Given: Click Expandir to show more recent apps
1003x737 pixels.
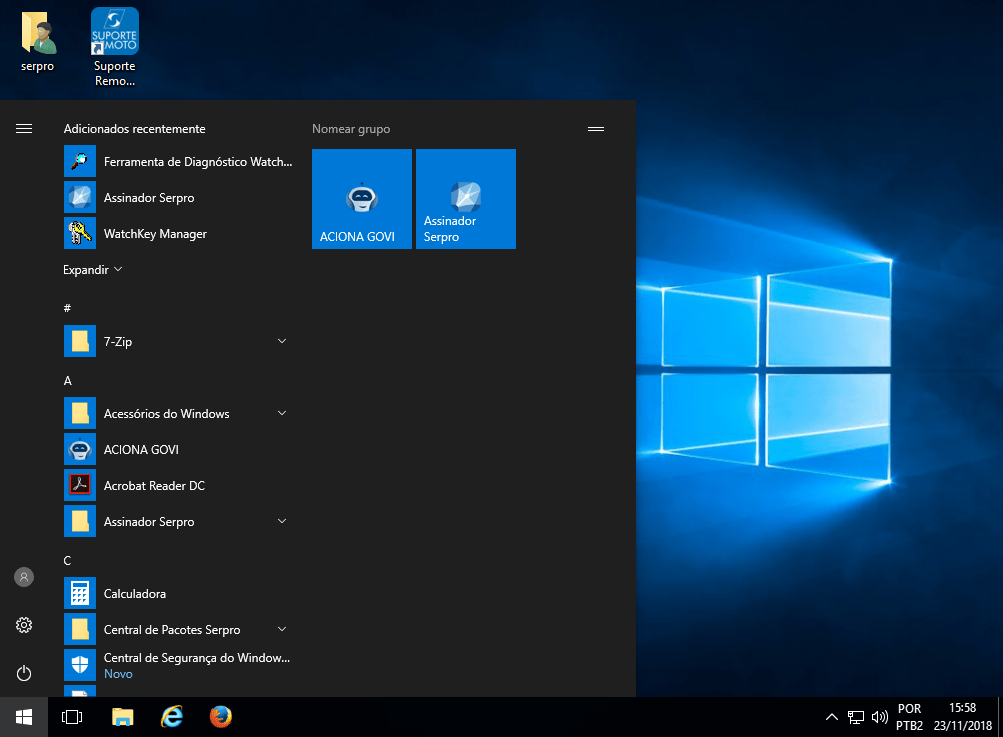Looking at the screenshot, I should pyautogui.click(x=92, y=270).
